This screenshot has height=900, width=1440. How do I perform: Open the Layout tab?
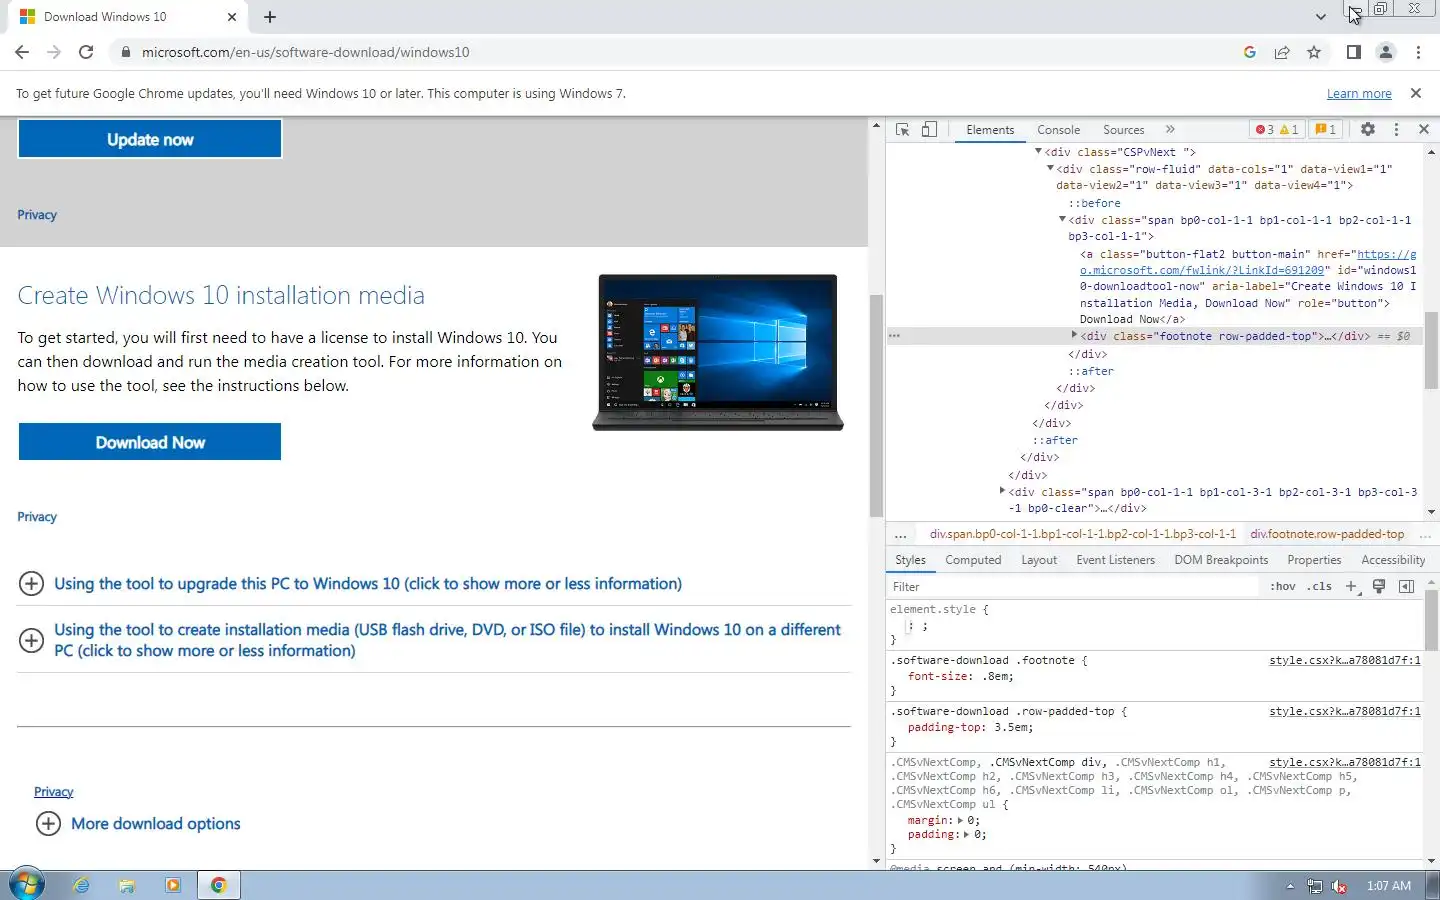(x=1039, y=560)
